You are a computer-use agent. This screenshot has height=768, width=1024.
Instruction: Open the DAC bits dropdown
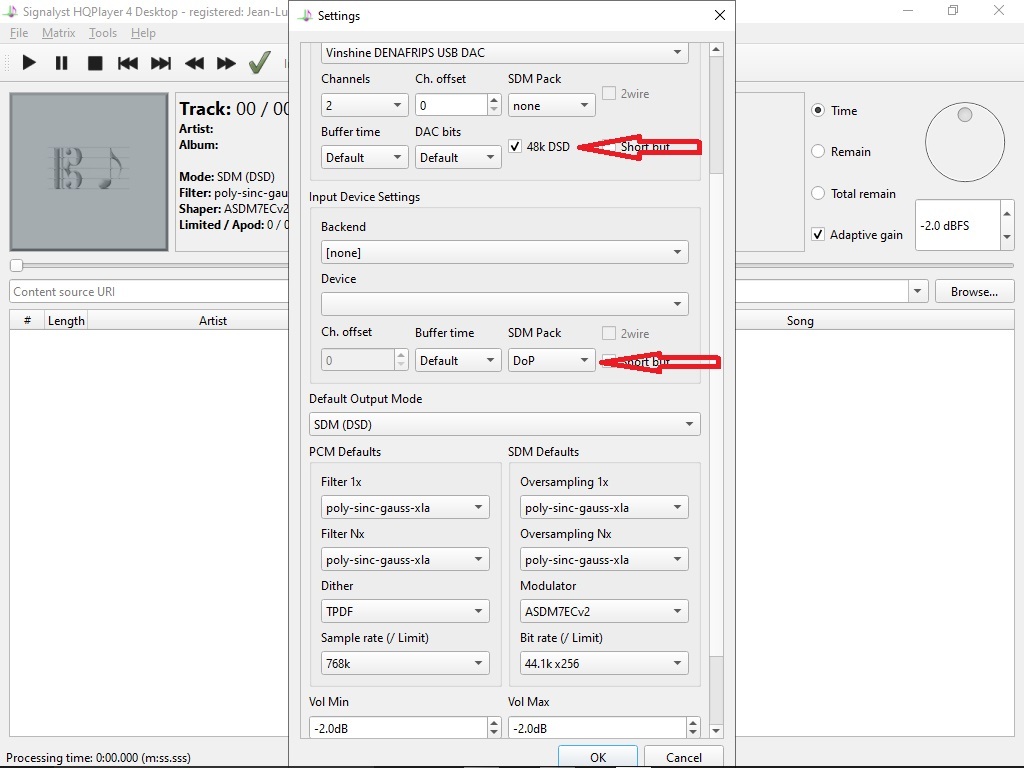click(x=458, y=157)
